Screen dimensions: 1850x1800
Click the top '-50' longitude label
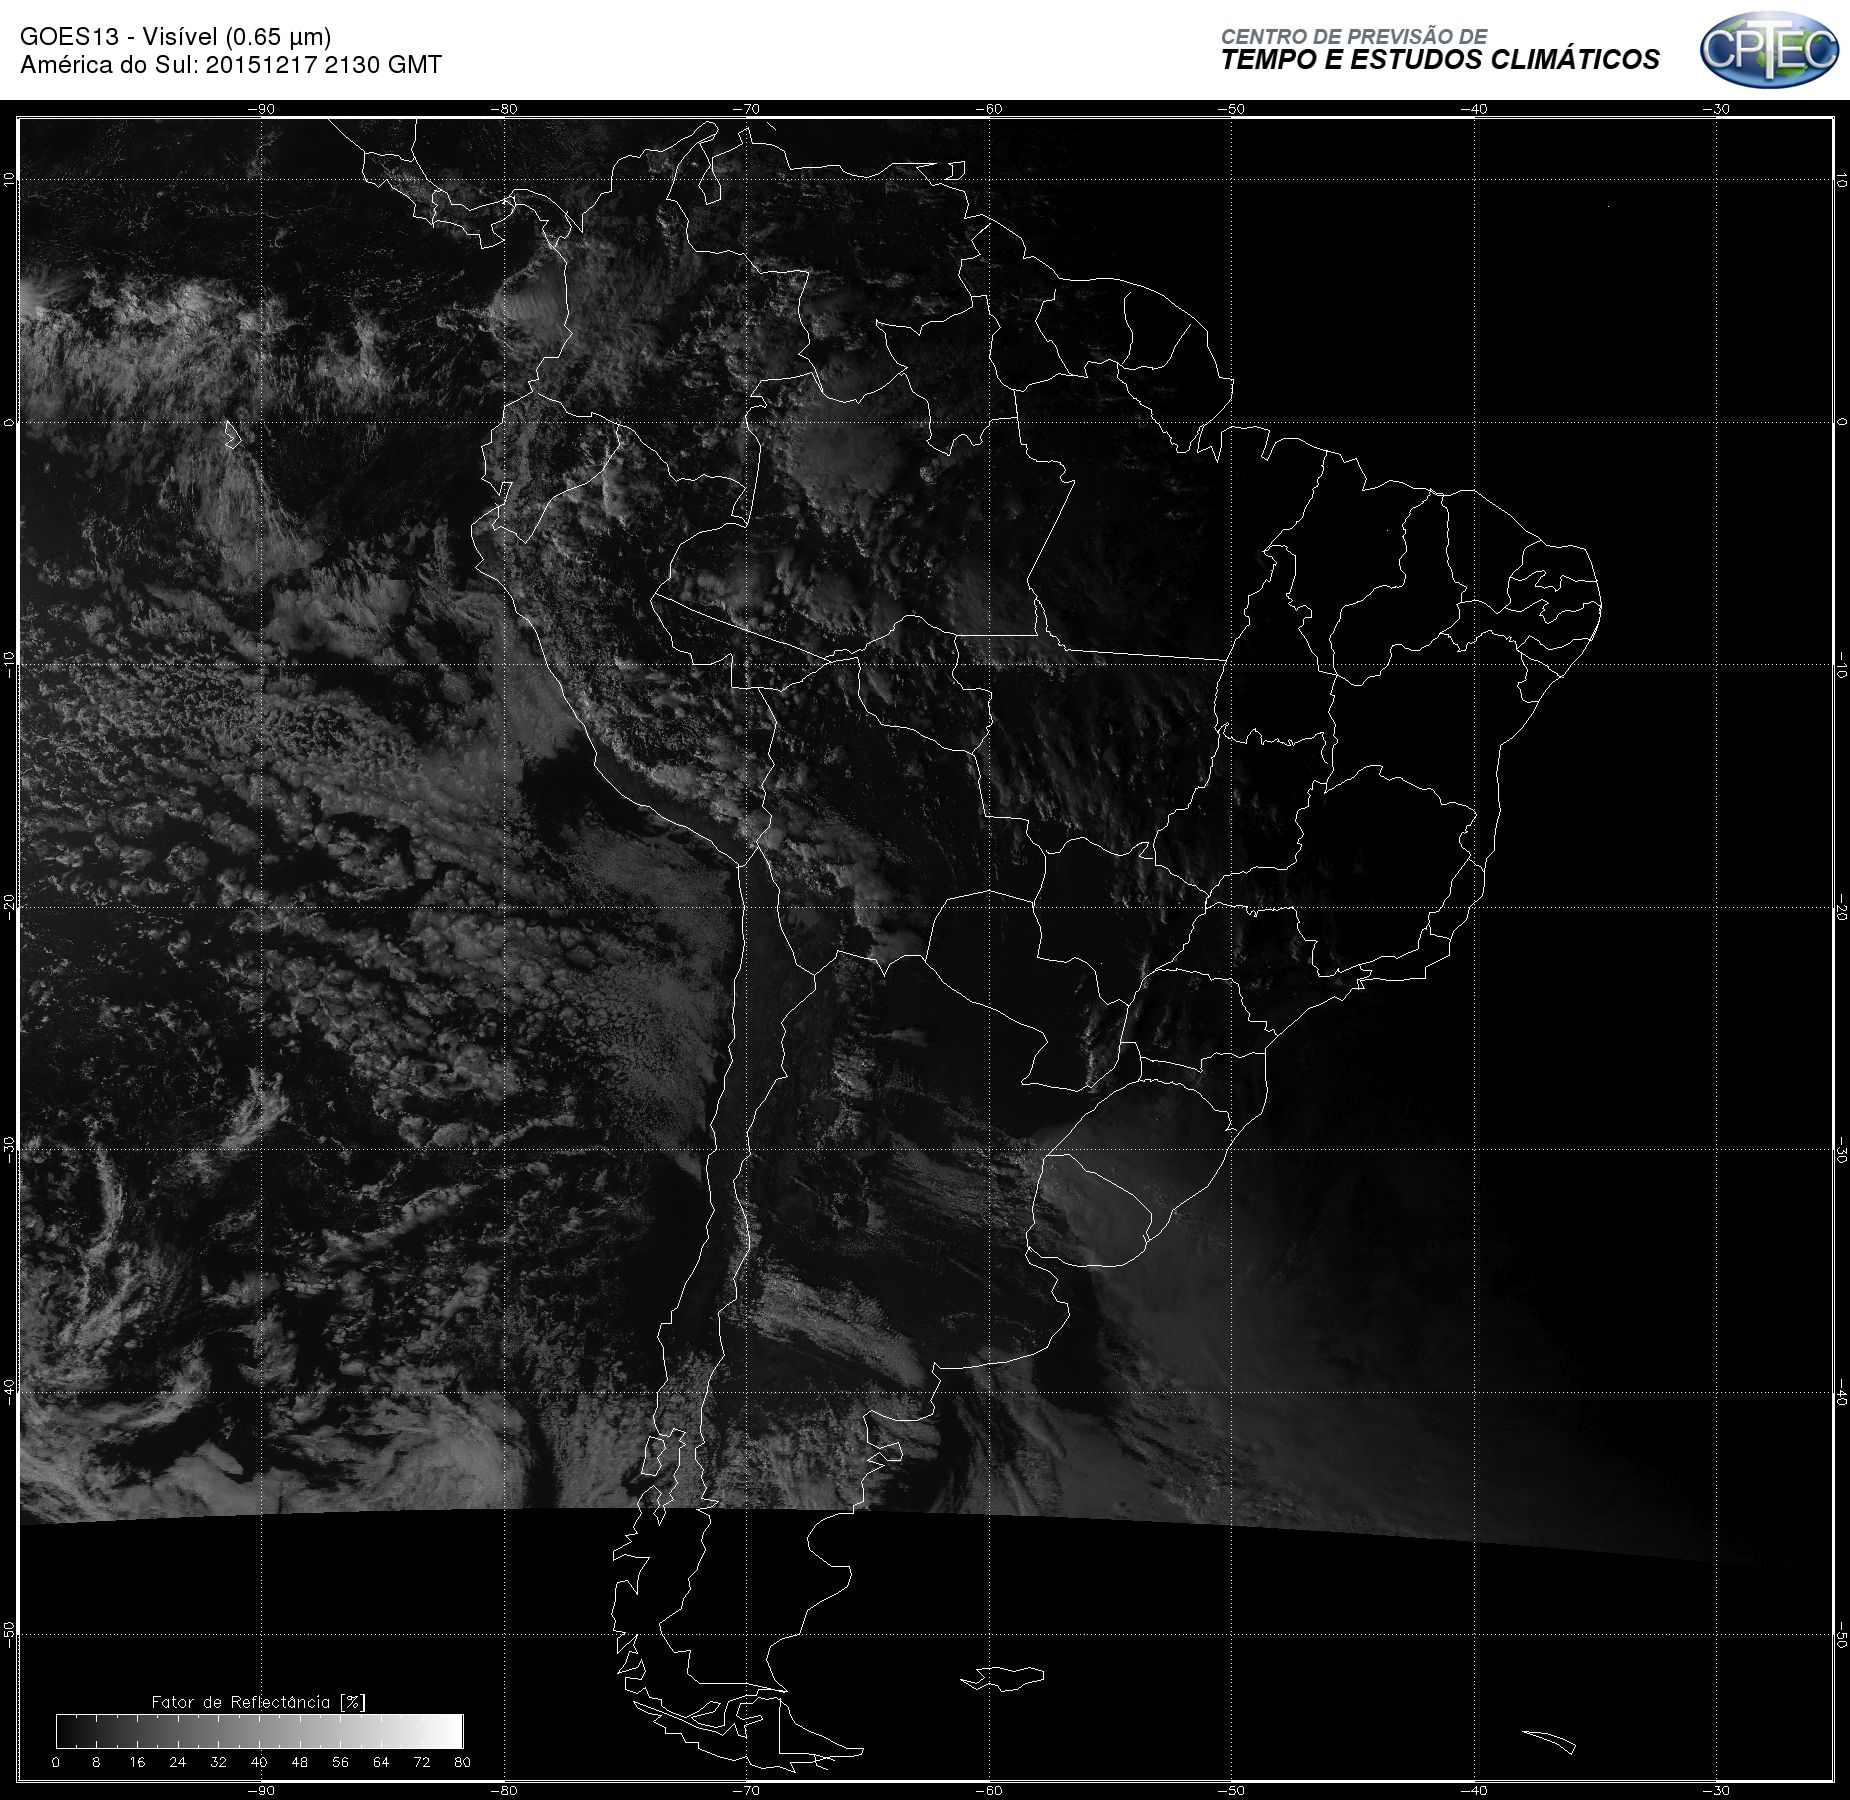1232,109
